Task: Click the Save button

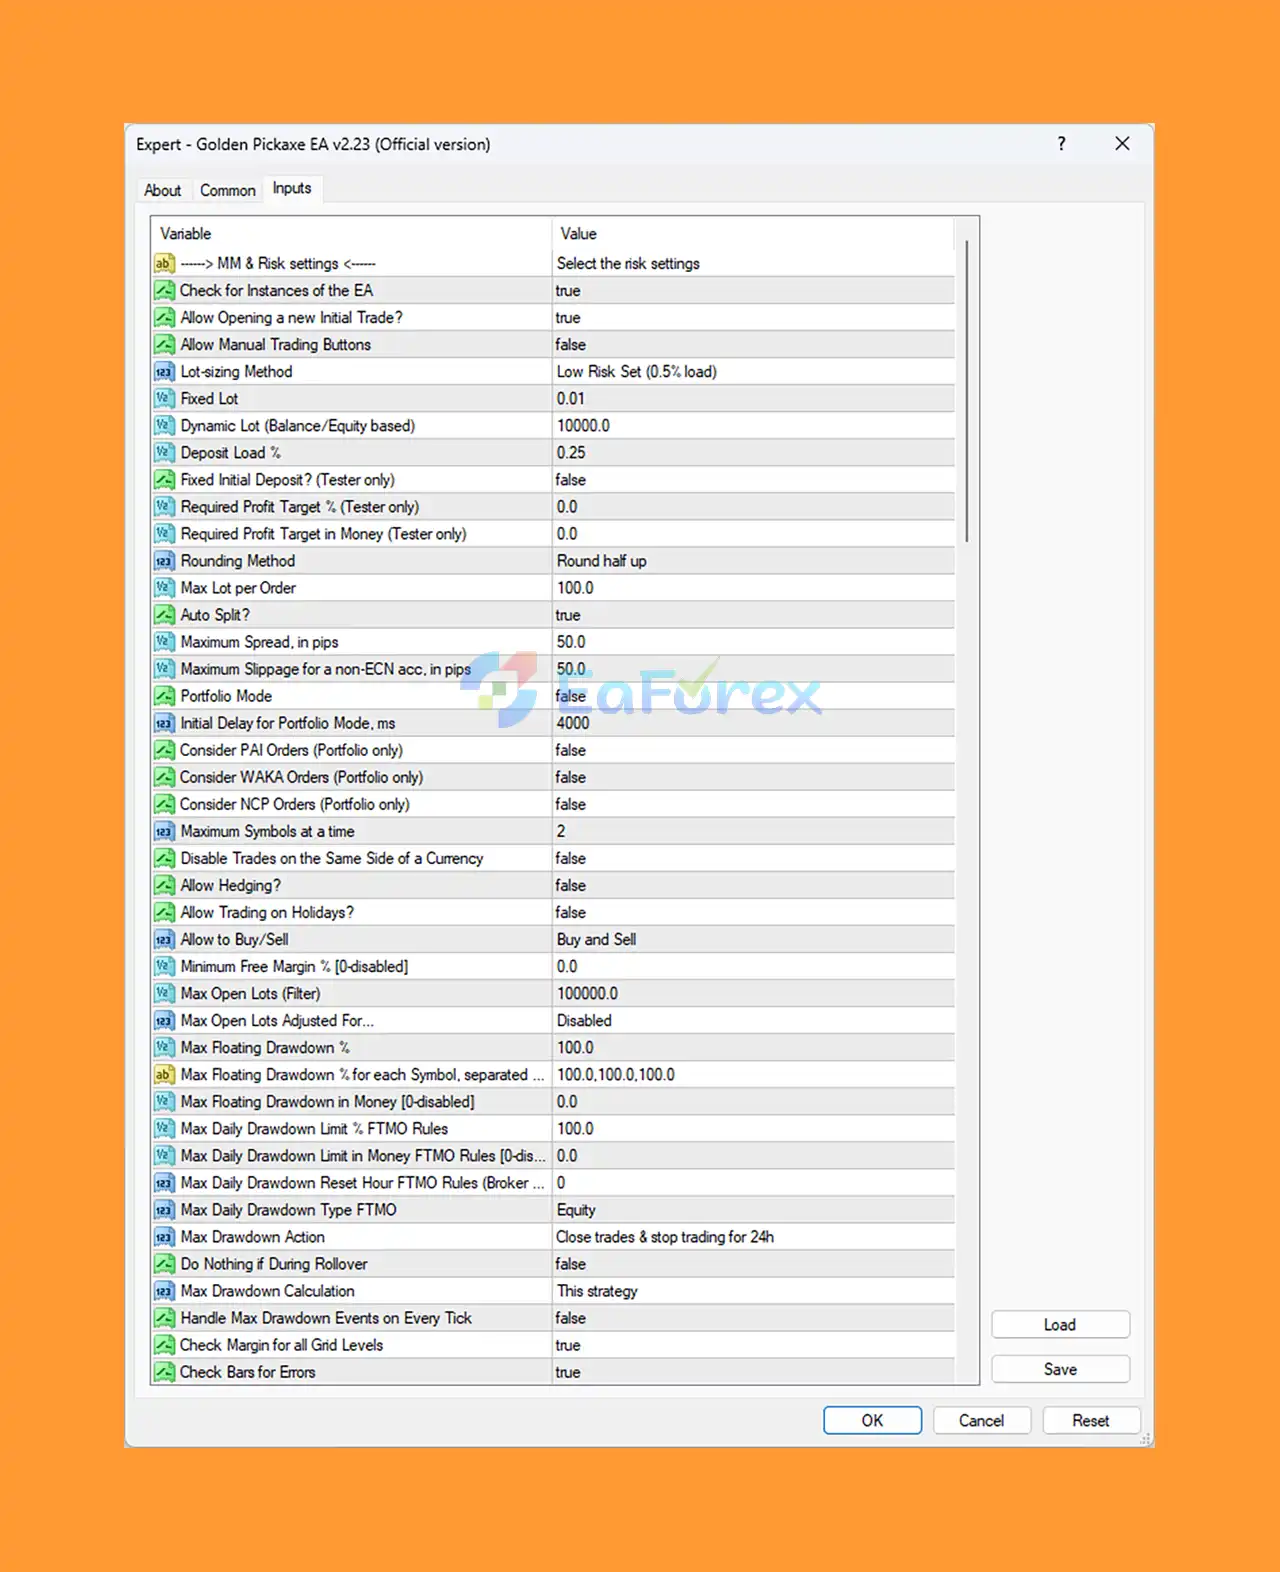Action: pyautogui.click(x=1060, y=1369)
